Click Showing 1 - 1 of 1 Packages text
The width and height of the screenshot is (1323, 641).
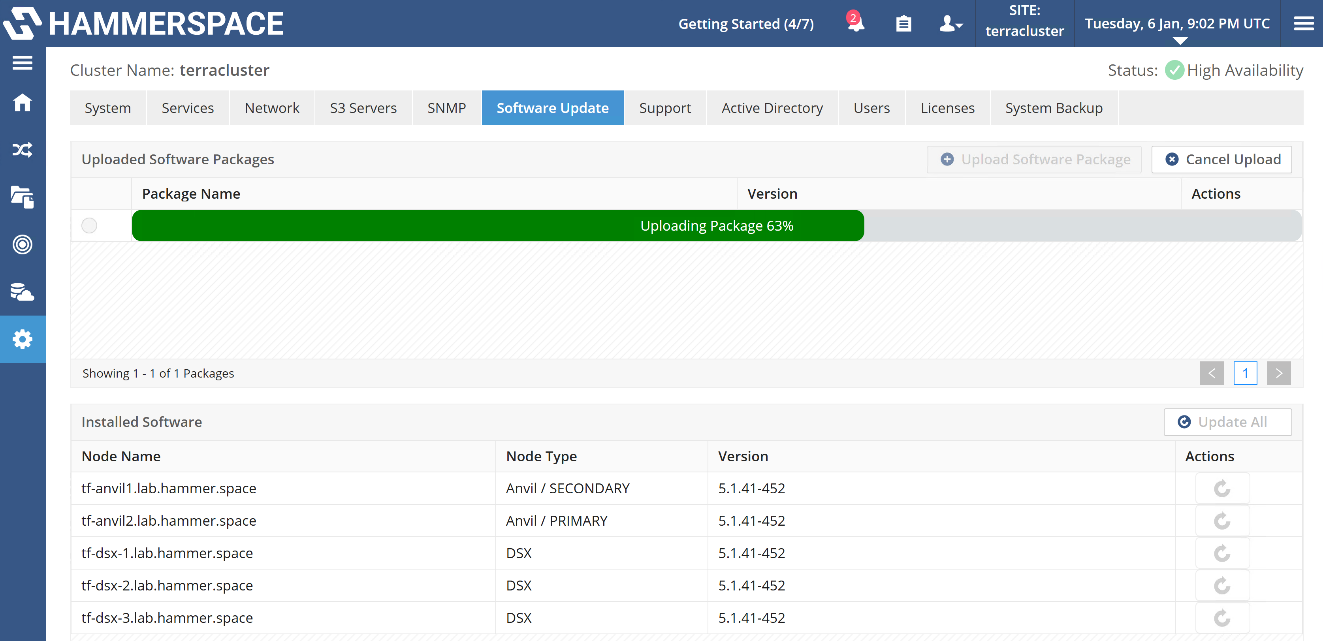(158, 373)
